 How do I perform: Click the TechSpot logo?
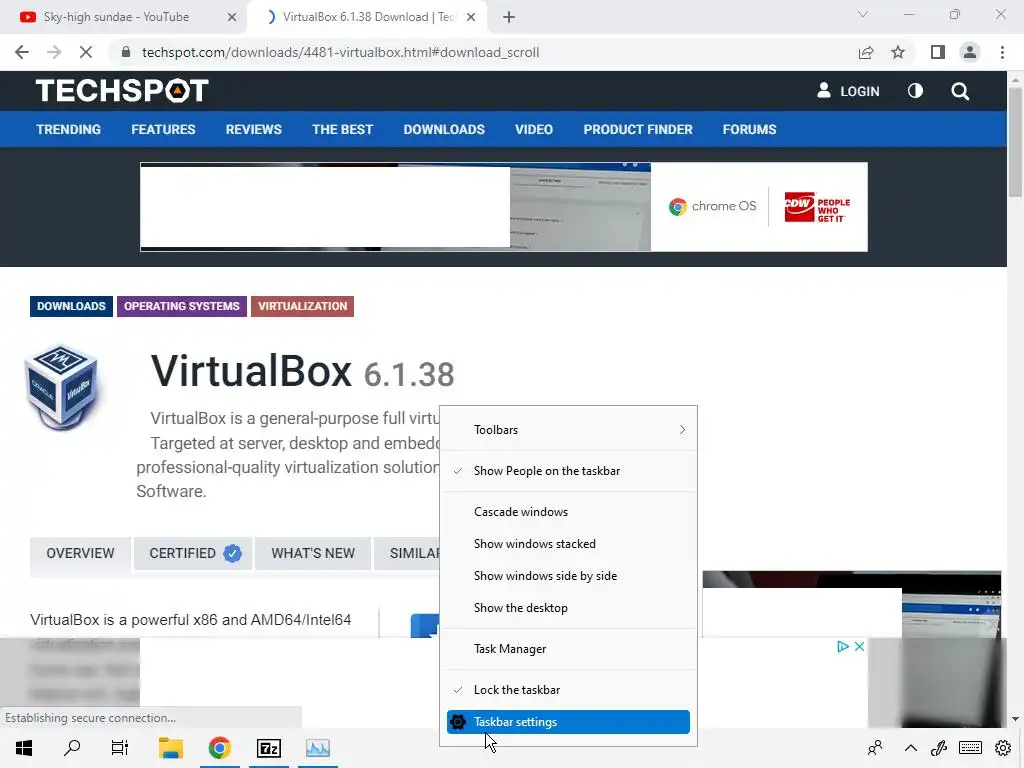tap(122, 91)
